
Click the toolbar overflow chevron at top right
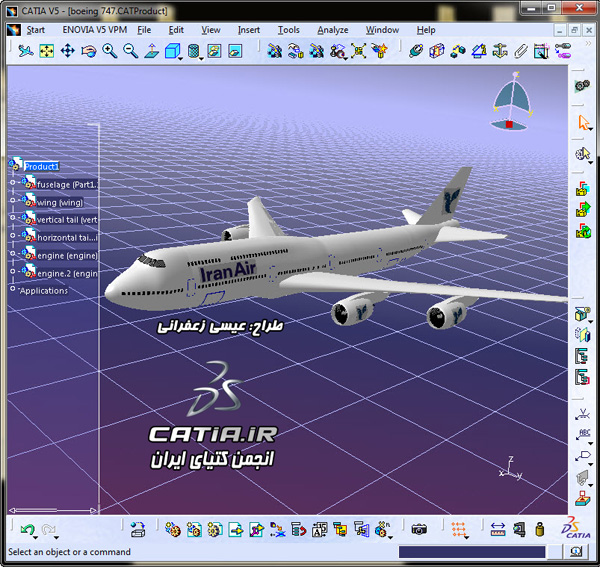(589, 44)
